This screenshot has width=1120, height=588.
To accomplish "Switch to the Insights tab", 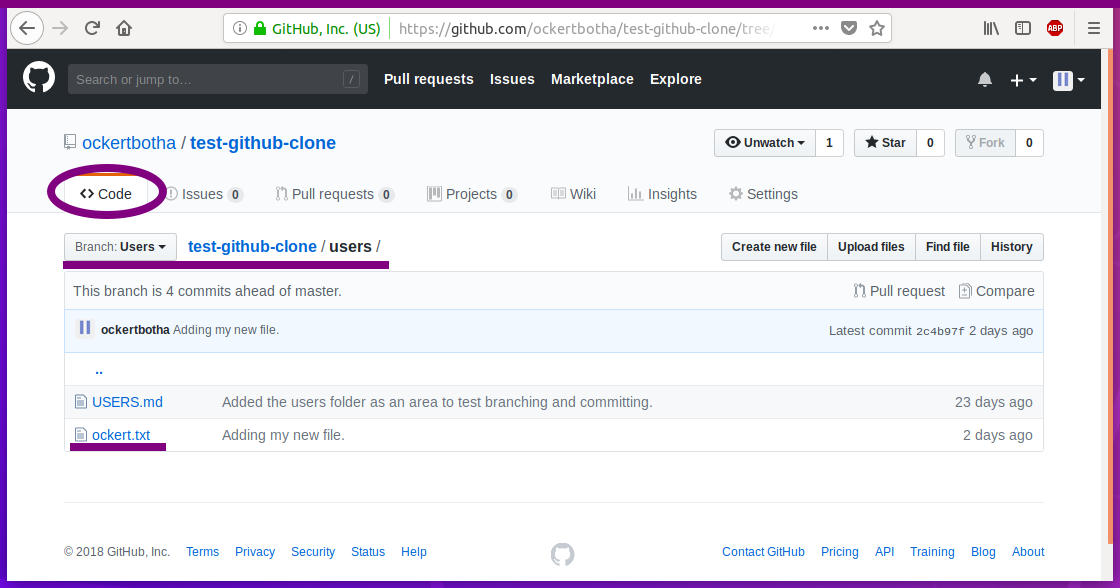I will coord(662,194).
